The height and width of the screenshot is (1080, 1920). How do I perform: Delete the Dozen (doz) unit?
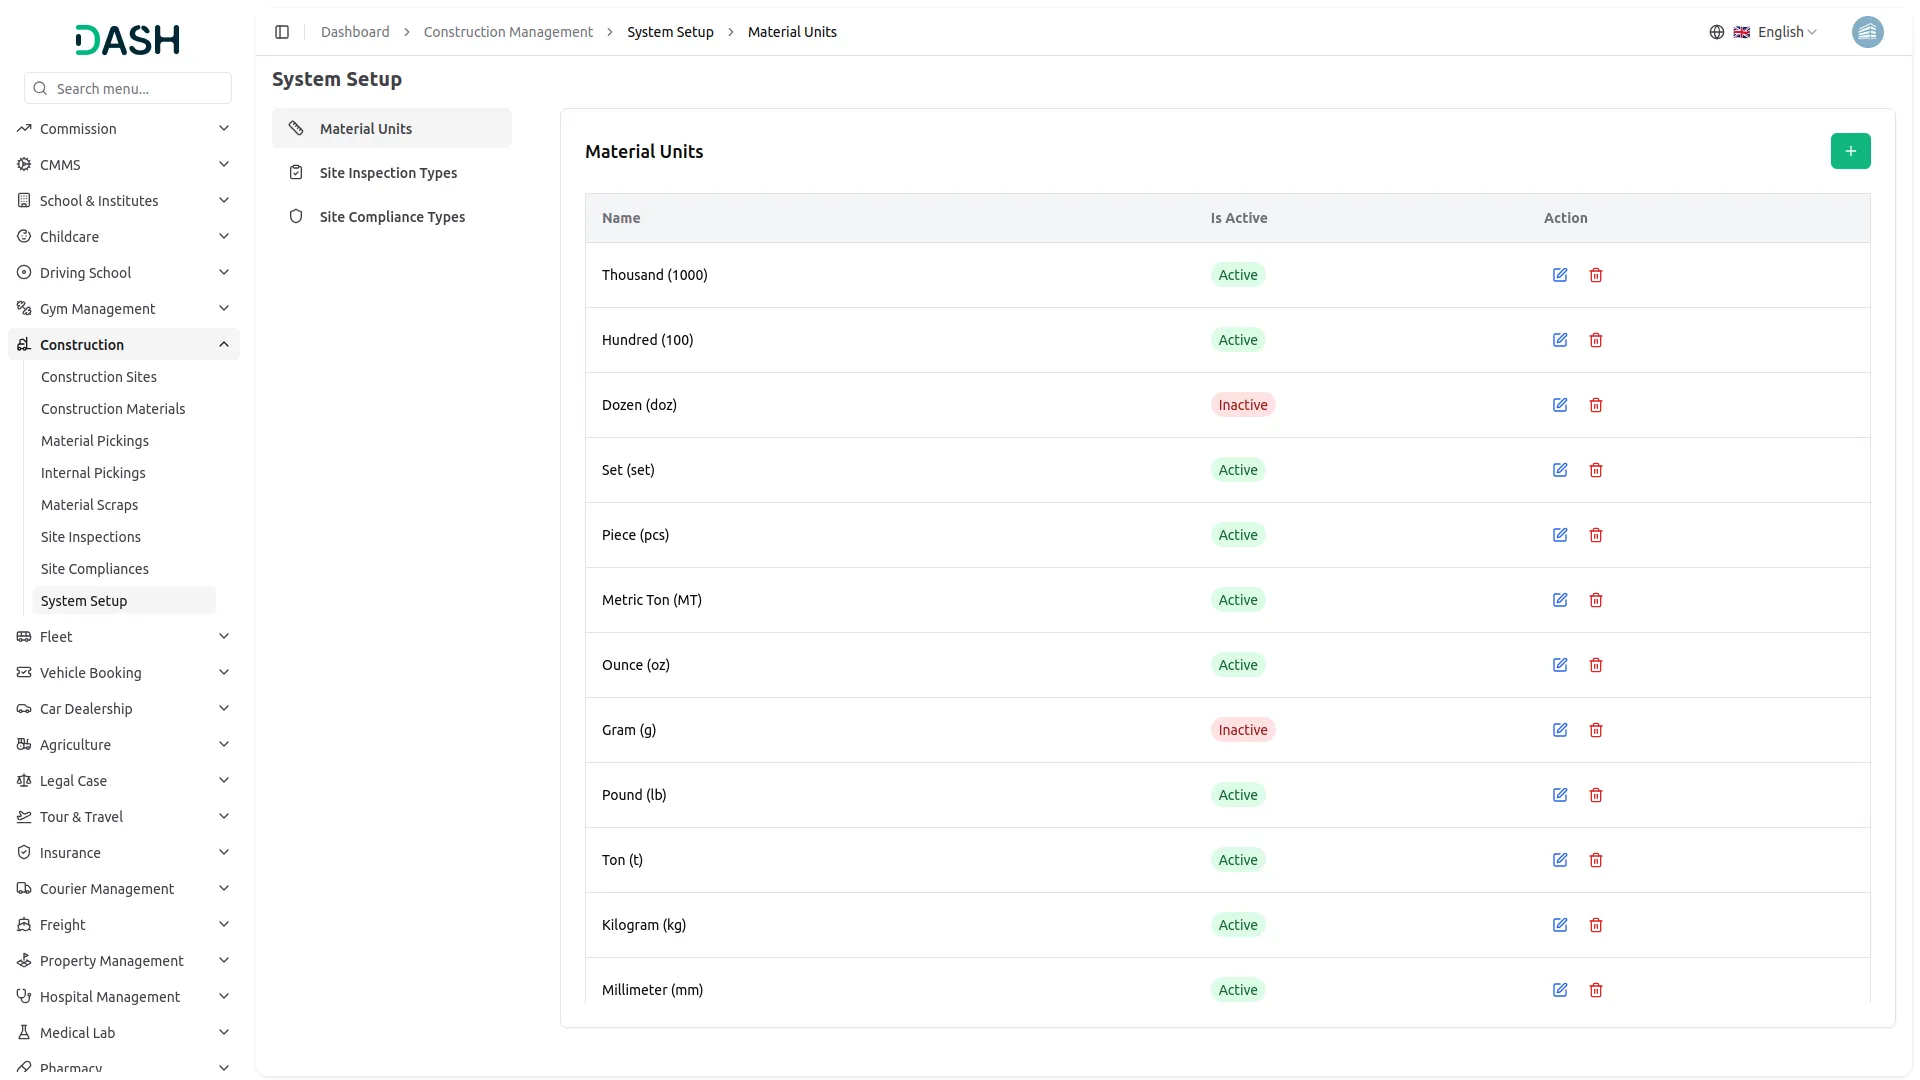(x=1595, y=405)
